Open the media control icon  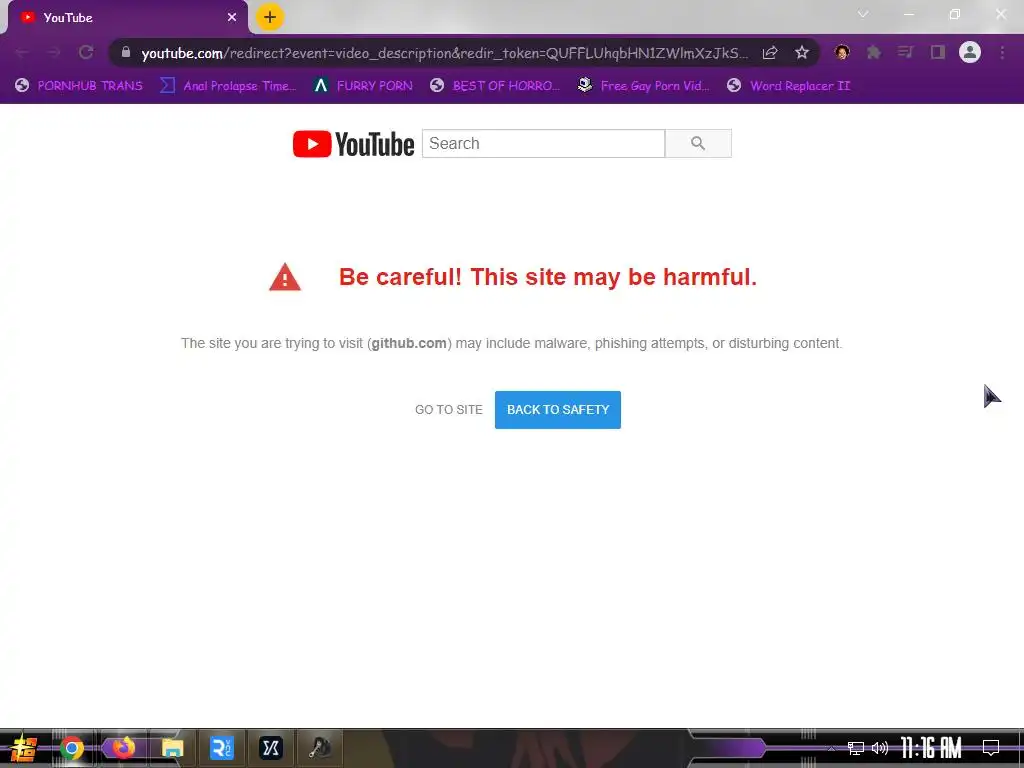pos(905,52)
